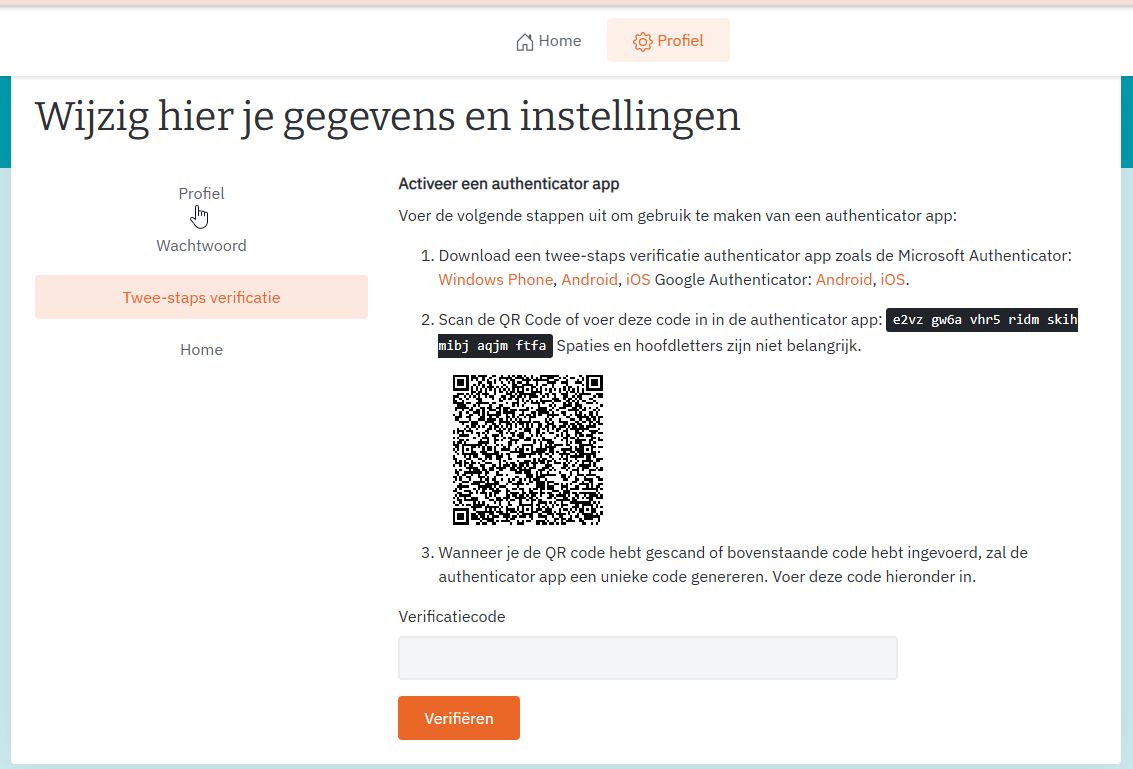Open the iOS link for Microsoft Authenticator
Image resolution: width=1133 pixels, height=769 pixels.
coord(638,280)
